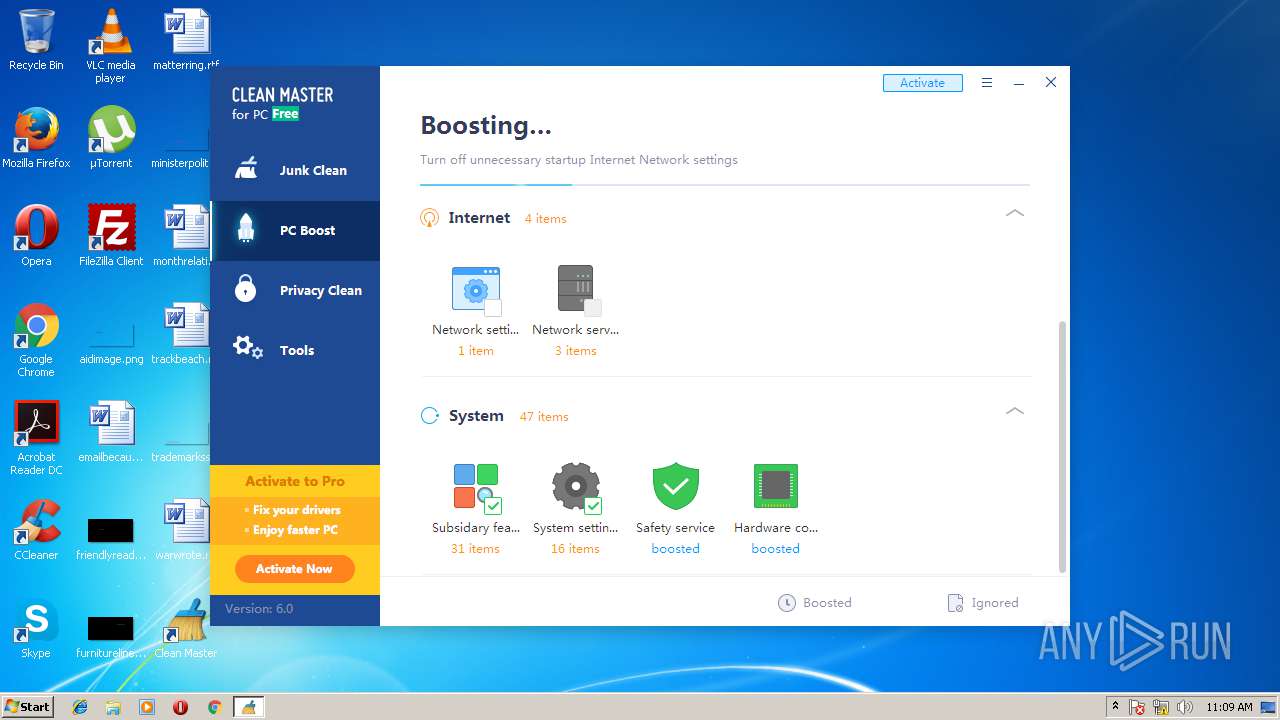Click Internet Explorer in taskbar
The width and height of the screenshot is (1280, 720).
point(80,707)
